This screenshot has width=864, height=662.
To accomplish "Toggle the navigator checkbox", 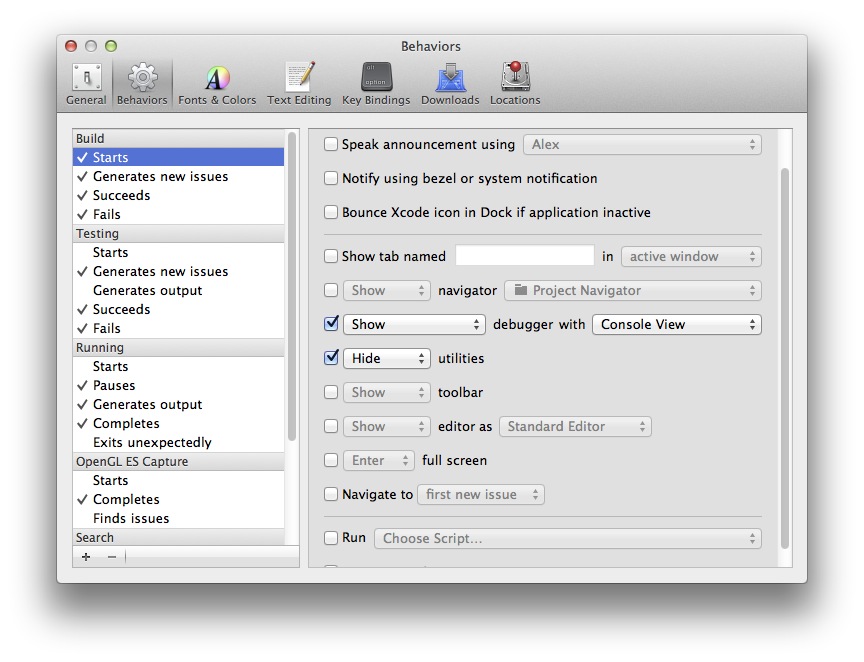I will (331, 290).
